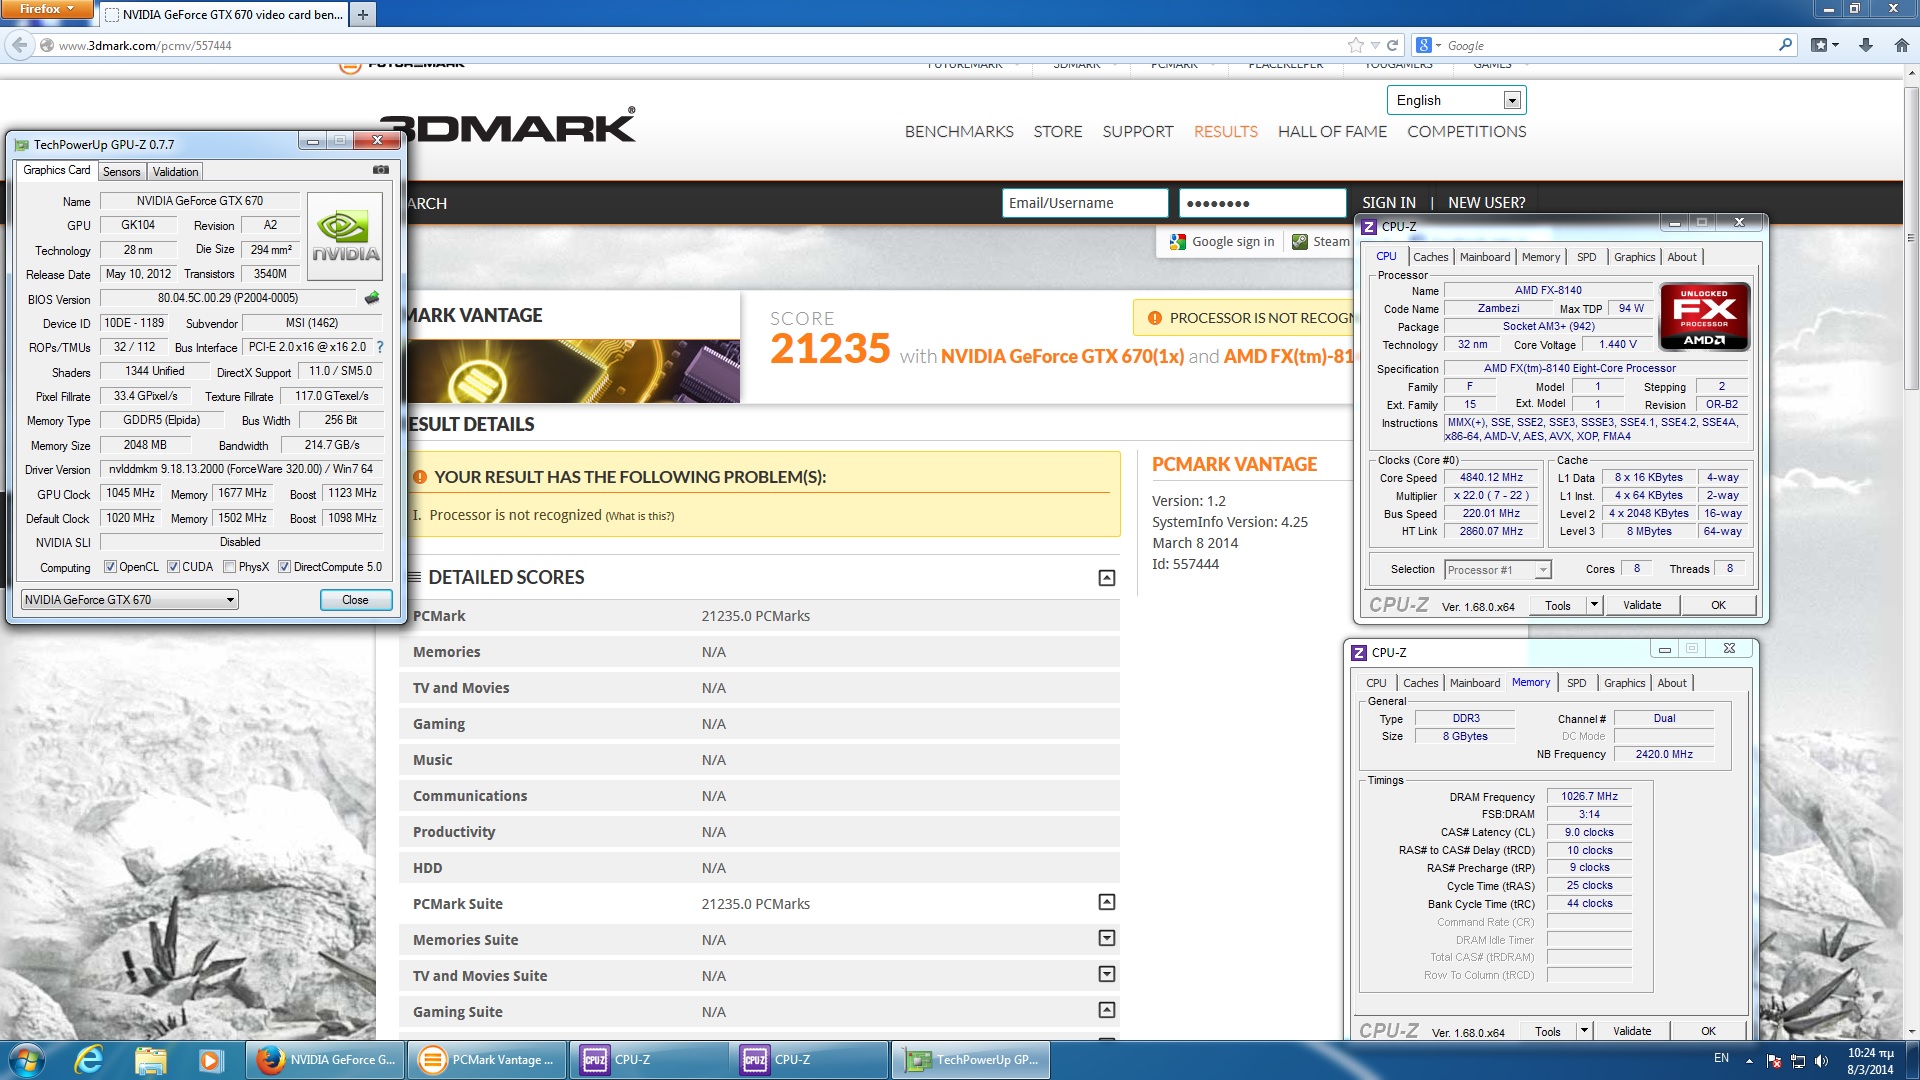The width and height of the screenshot is (1920, 1080).
Task: Click the NEW USER? link
Action: (1487, 202)
